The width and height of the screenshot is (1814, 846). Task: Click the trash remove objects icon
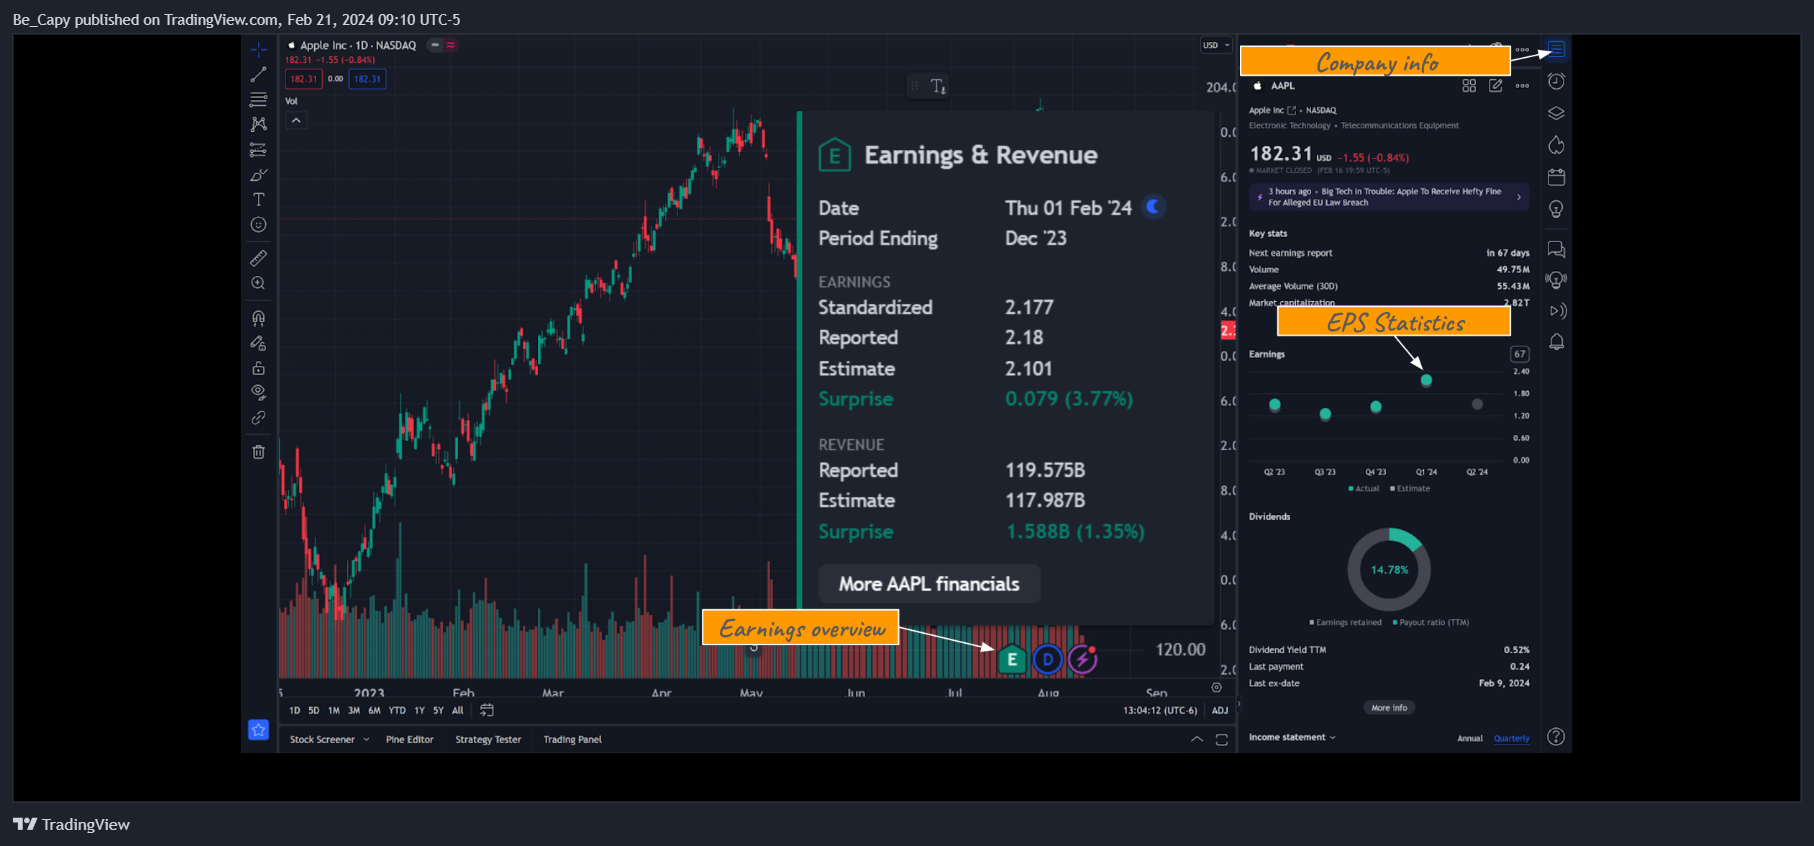258,452
